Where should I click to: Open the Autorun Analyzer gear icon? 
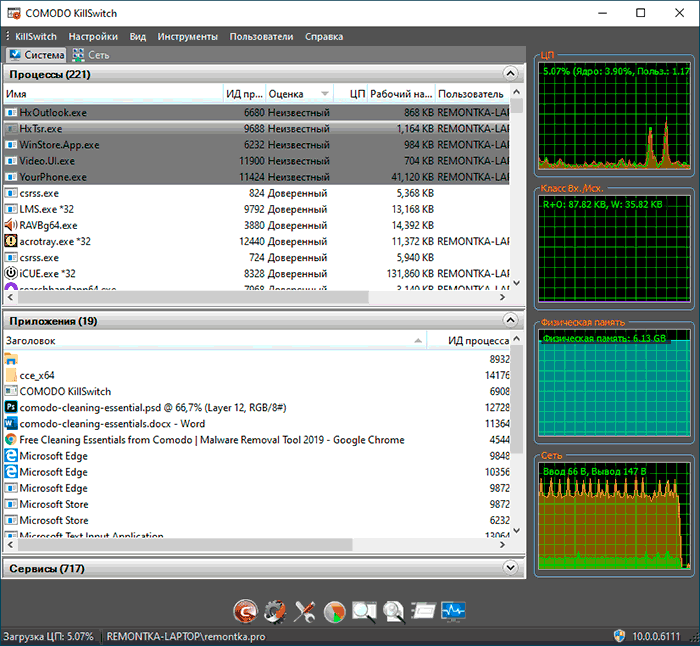(275, 611)
